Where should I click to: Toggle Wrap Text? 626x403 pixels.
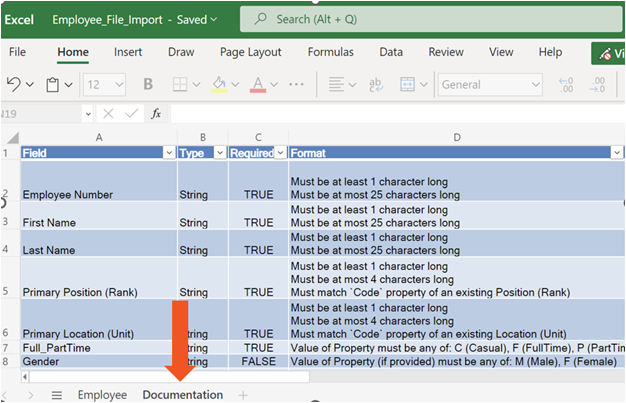point(376,84)
